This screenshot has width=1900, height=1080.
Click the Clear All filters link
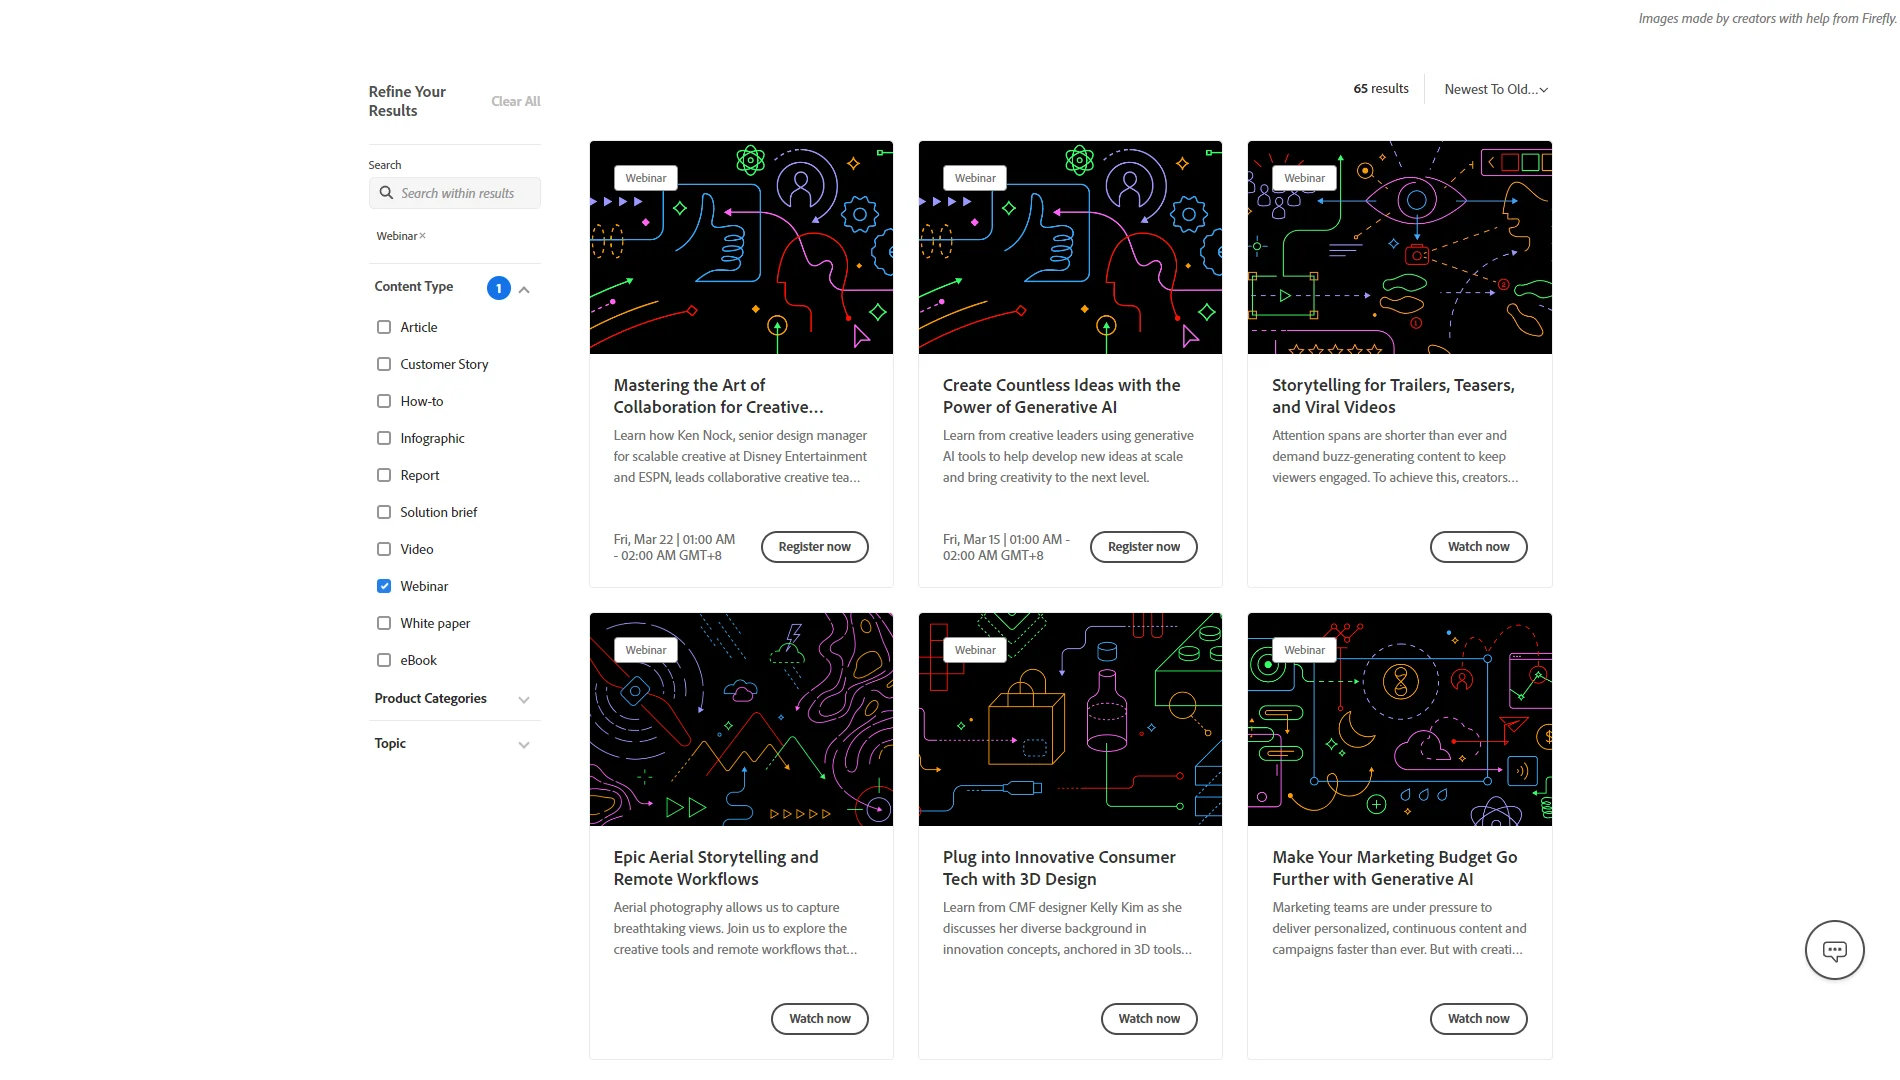pos(515,101)
